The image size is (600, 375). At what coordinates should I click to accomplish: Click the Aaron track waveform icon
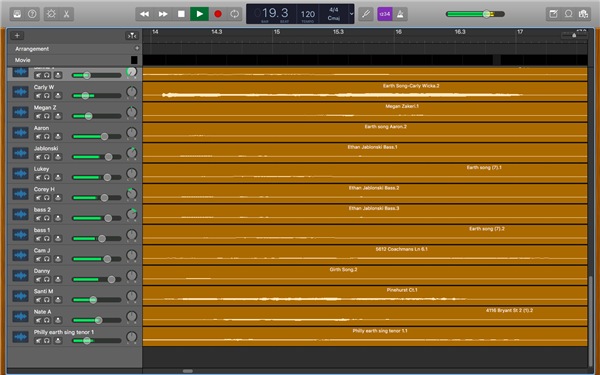[x=20, y=133]
